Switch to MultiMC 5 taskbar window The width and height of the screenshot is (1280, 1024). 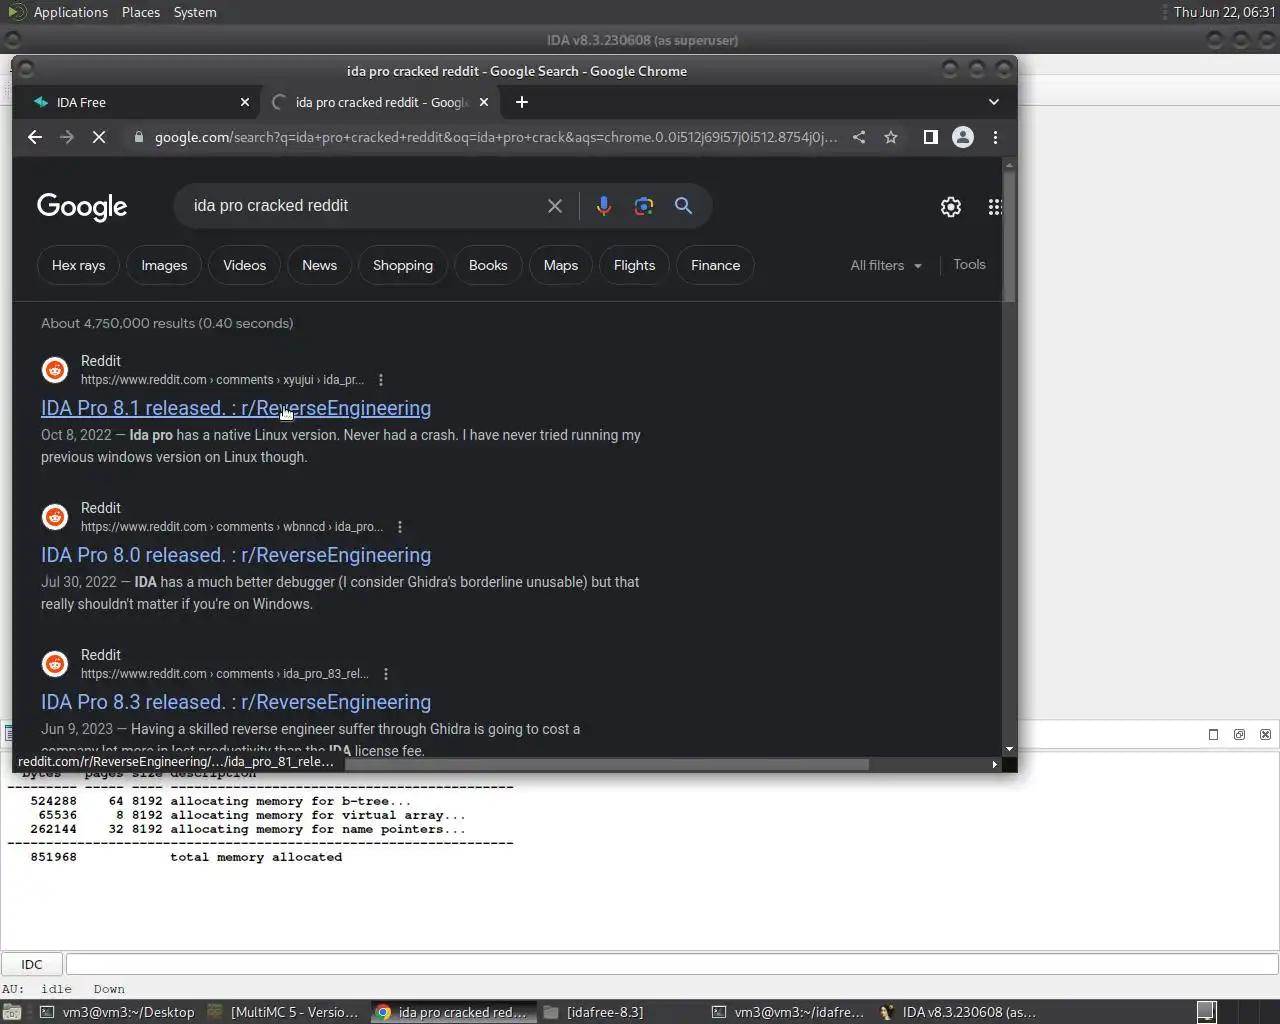284,1012
